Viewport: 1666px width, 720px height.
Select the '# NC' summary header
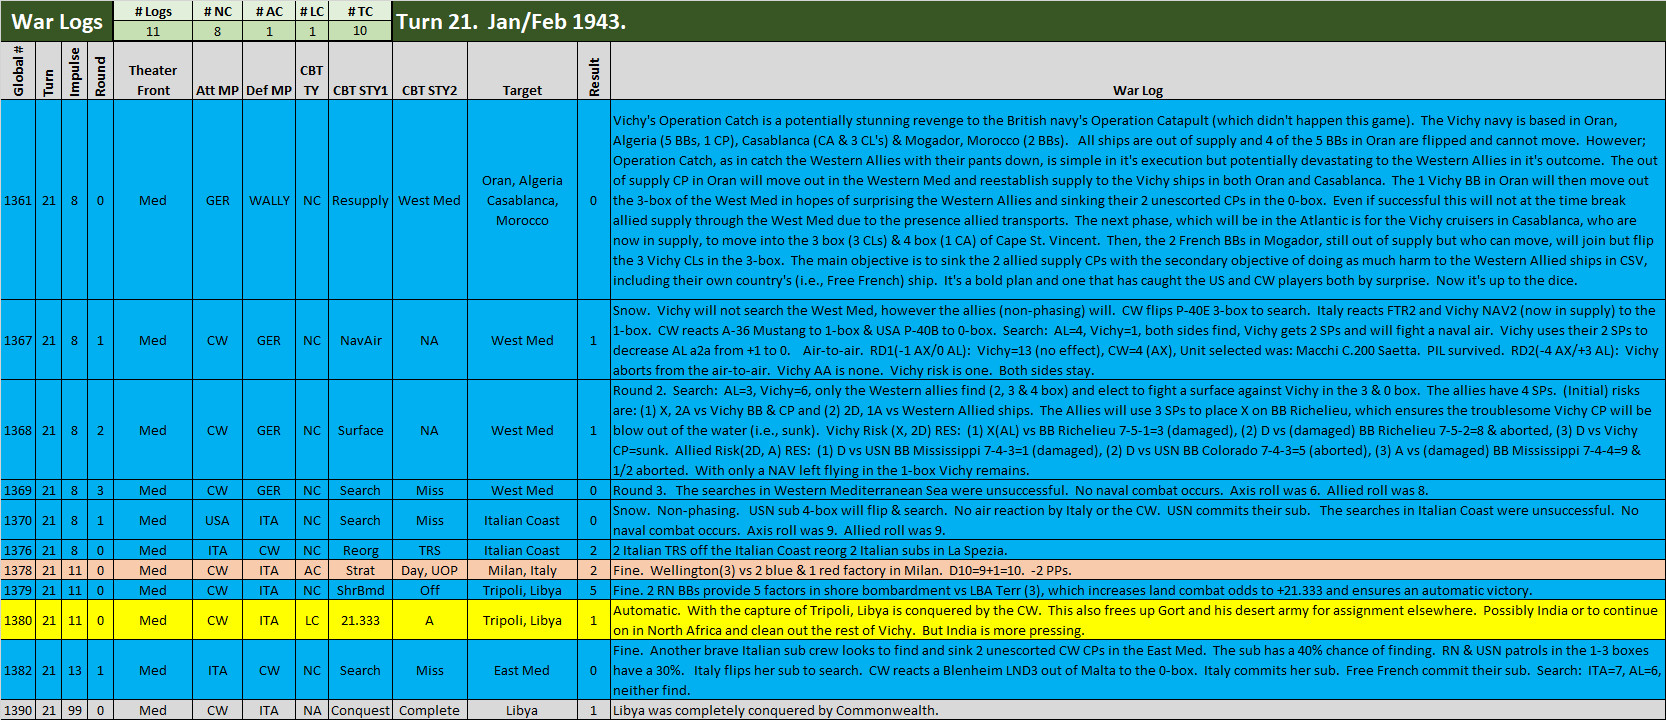click(x=218, y=11)
